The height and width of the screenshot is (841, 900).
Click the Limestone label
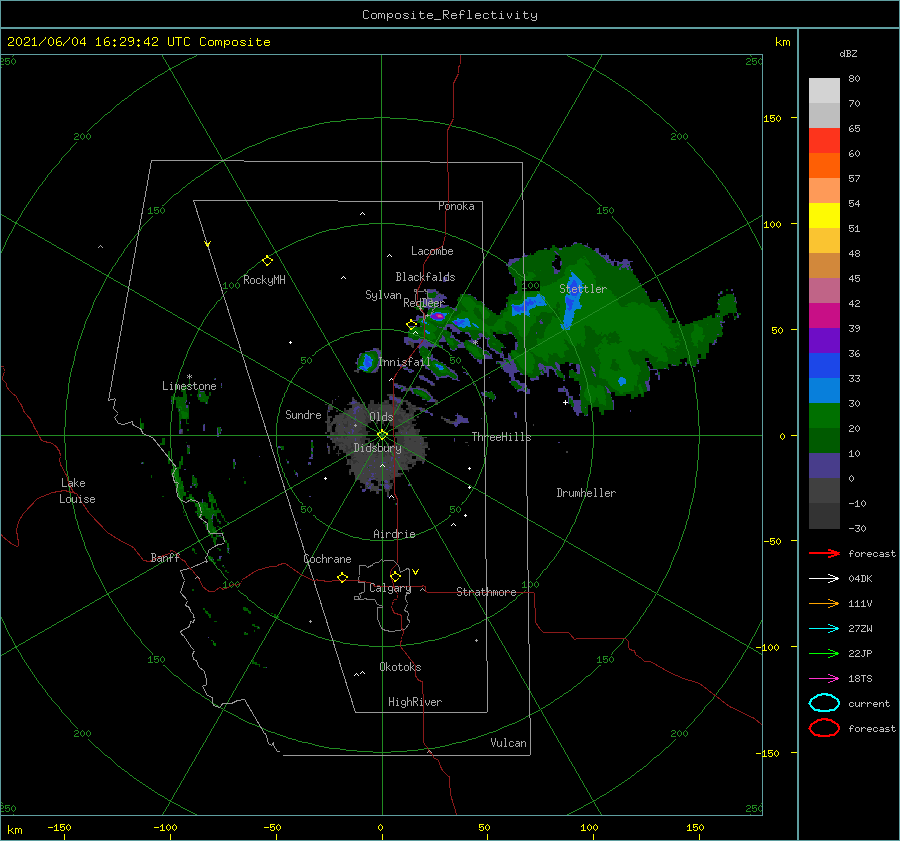[189, 386]
